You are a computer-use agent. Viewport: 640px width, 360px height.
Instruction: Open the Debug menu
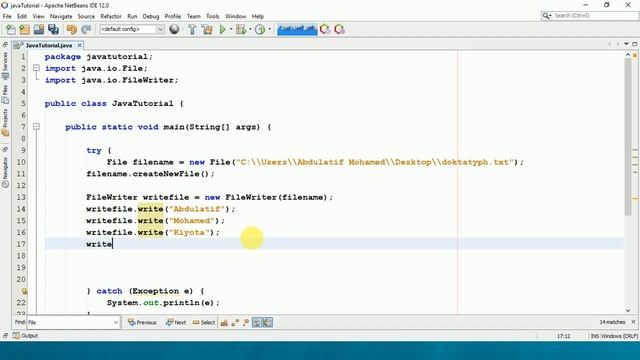tap(151, 16)
